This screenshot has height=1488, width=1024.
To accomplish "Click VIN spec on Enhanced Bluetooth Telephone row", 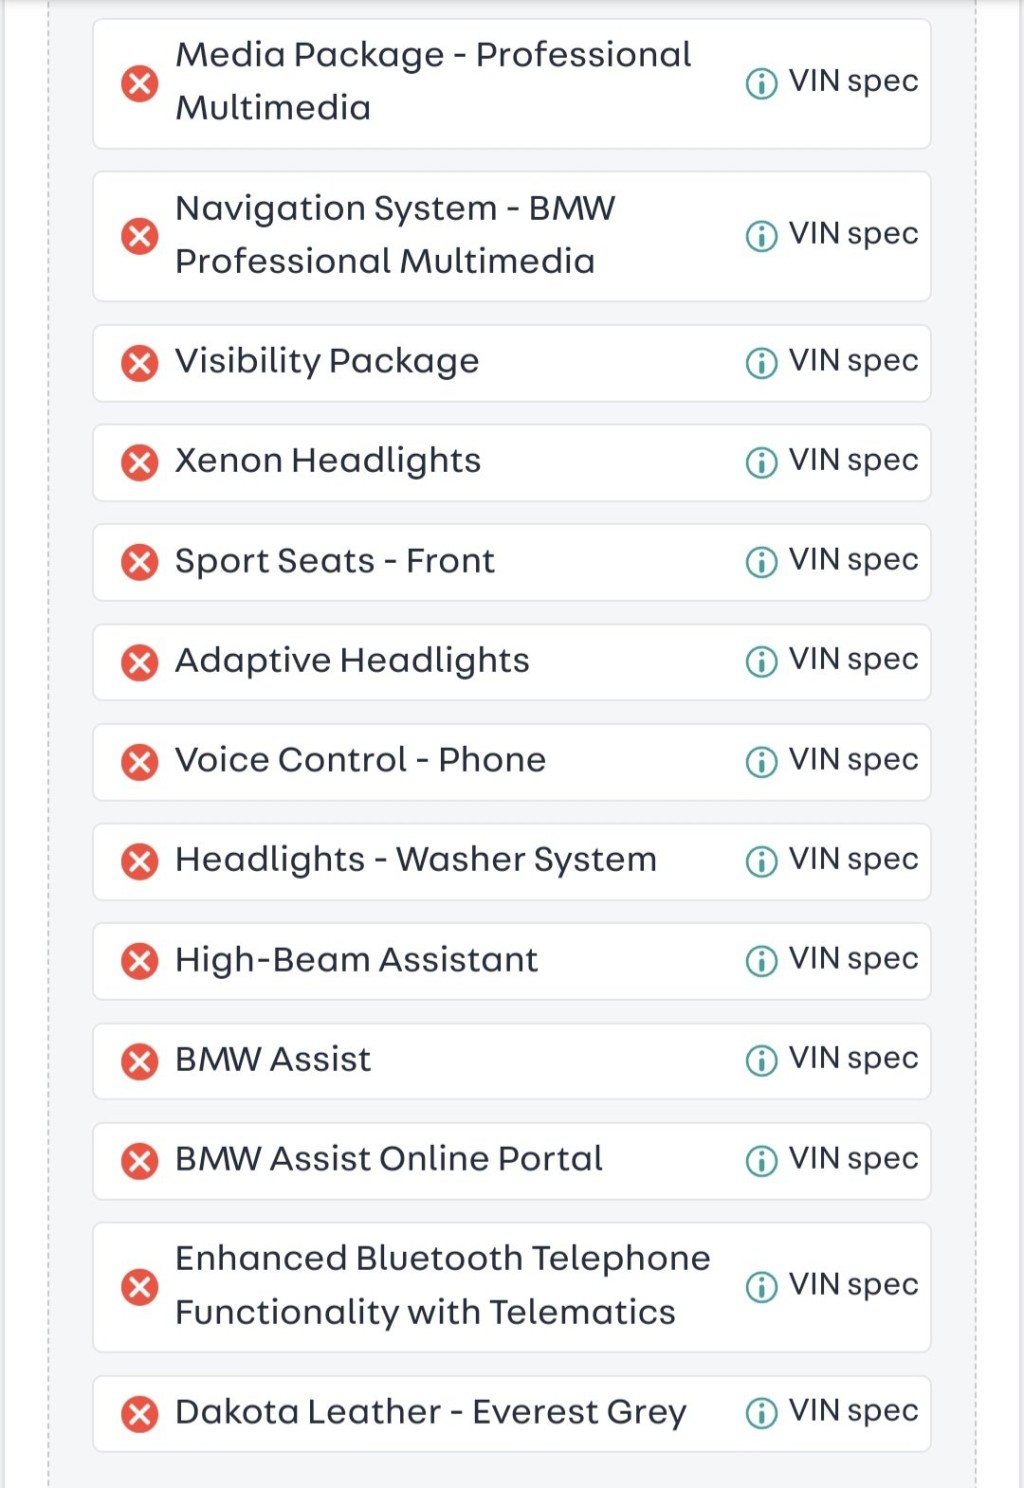I will coord(853,1285).
